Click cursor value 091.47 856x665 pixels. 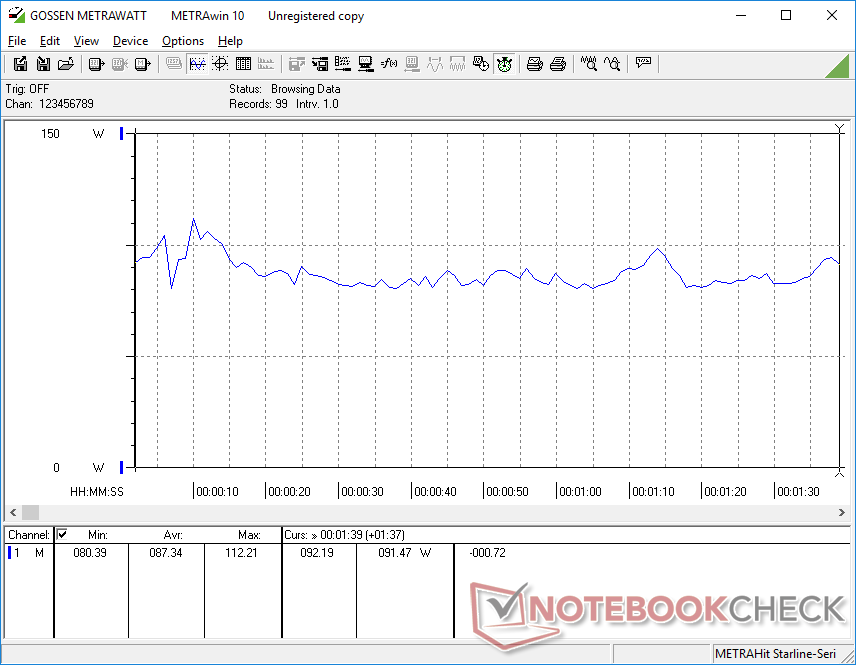coord(395,553)
